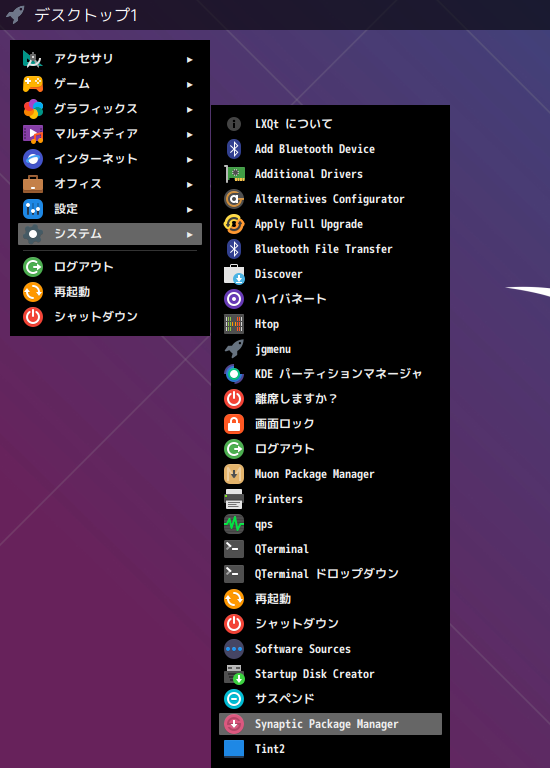Click the Printers icon
550x768 pixels.
click(x=234, y=499)
